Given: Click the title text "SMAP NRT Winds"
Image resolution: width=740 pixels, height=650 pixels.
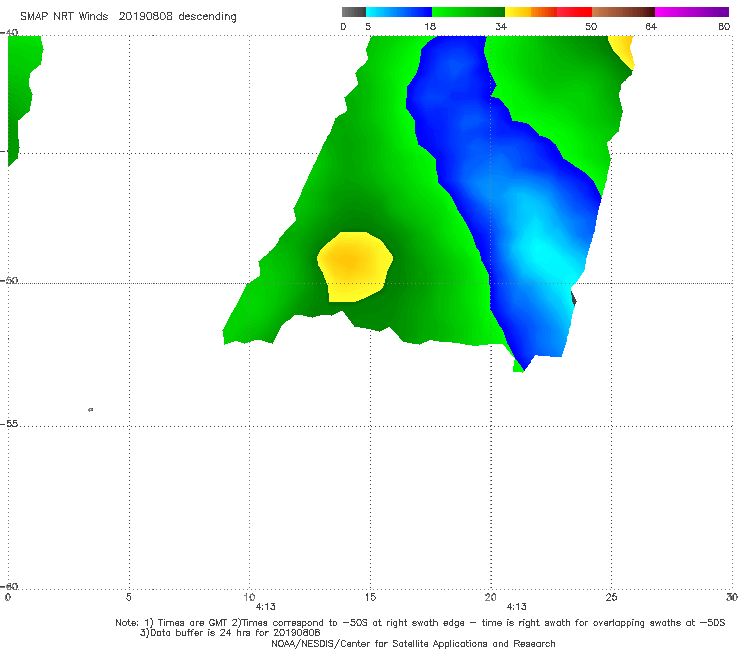Looking at the screenshot, I should (64, 17).
